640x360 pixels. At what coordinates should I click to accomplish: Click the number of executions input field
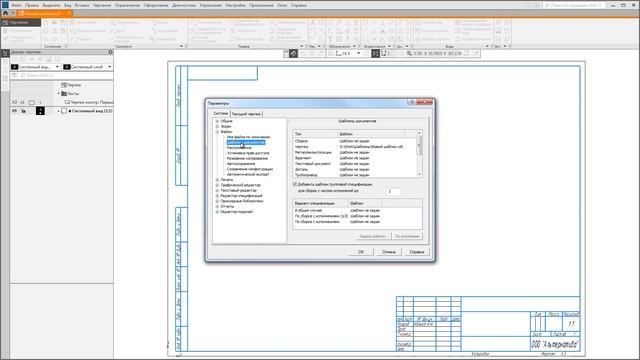coord(393,191)
